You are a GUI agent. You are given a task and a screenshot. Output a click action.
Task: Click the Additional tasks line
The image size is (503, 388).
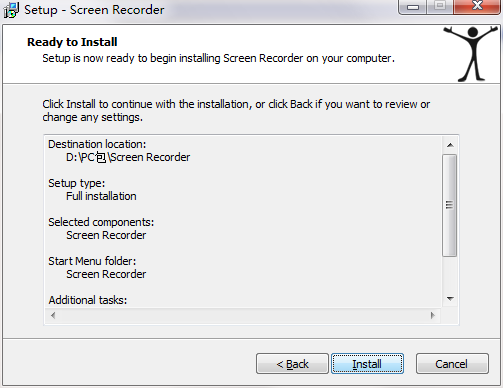pos(88,300)
